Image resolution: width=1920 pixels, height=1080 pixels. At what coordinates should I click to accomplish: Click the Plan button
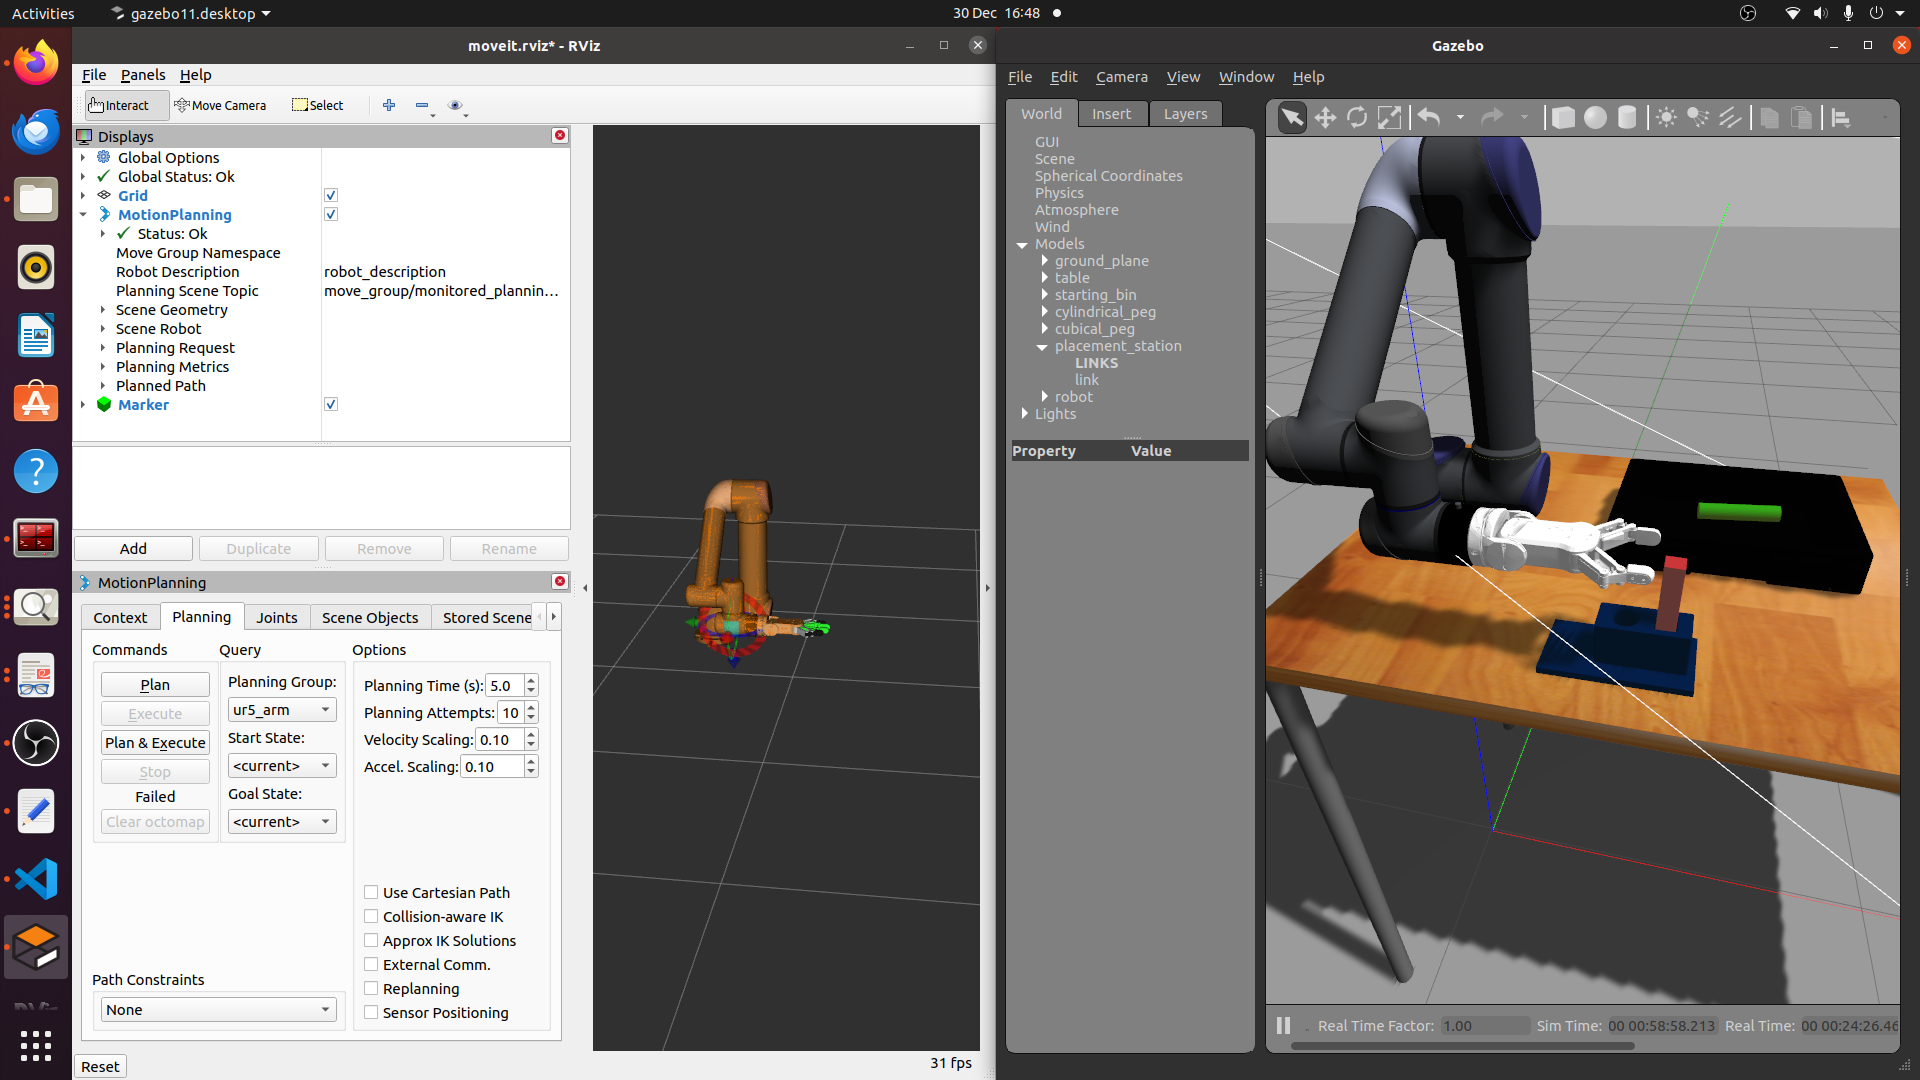155,685
